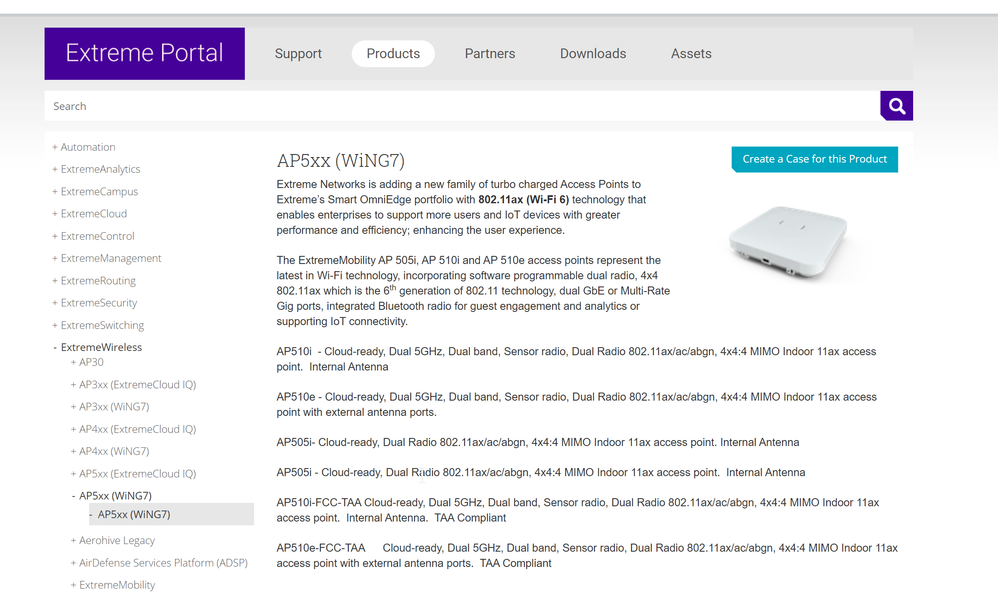Collapse the AP5xx (WiNG7) parent node
The height and width of the screenshot is (595, 998).
pos(112,496)
